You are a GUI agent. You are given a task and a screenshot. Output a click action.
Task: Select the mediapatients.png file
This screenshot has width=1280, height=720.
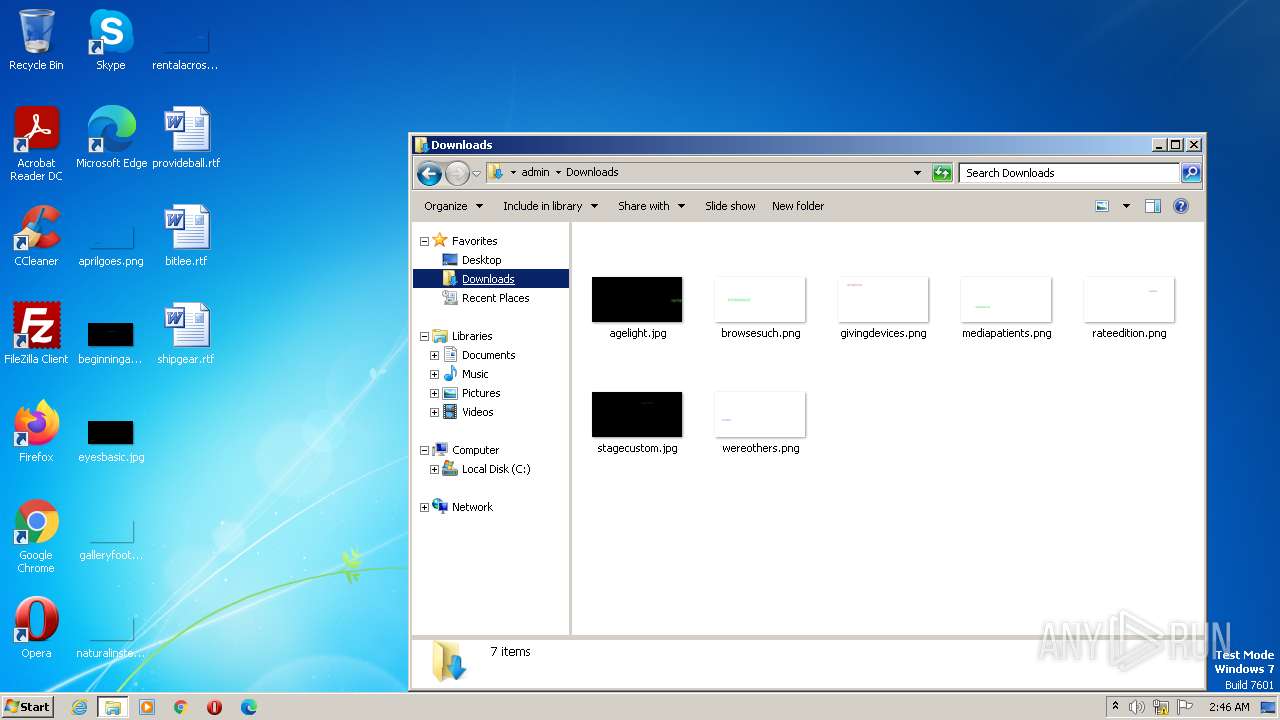1006,309
